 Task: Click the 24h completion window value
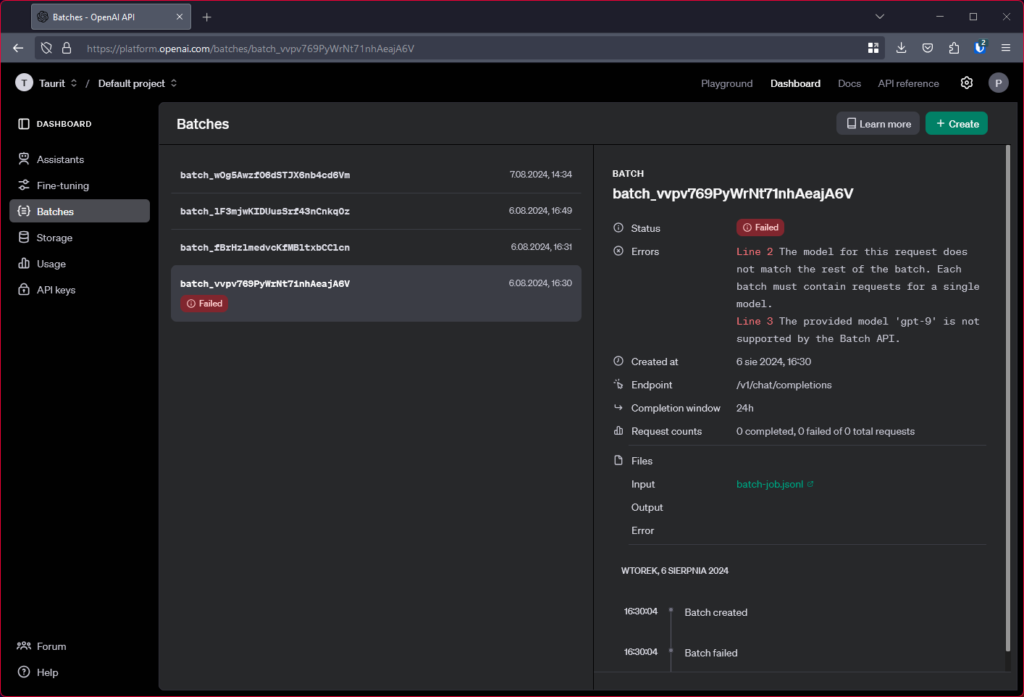[744, 408]
